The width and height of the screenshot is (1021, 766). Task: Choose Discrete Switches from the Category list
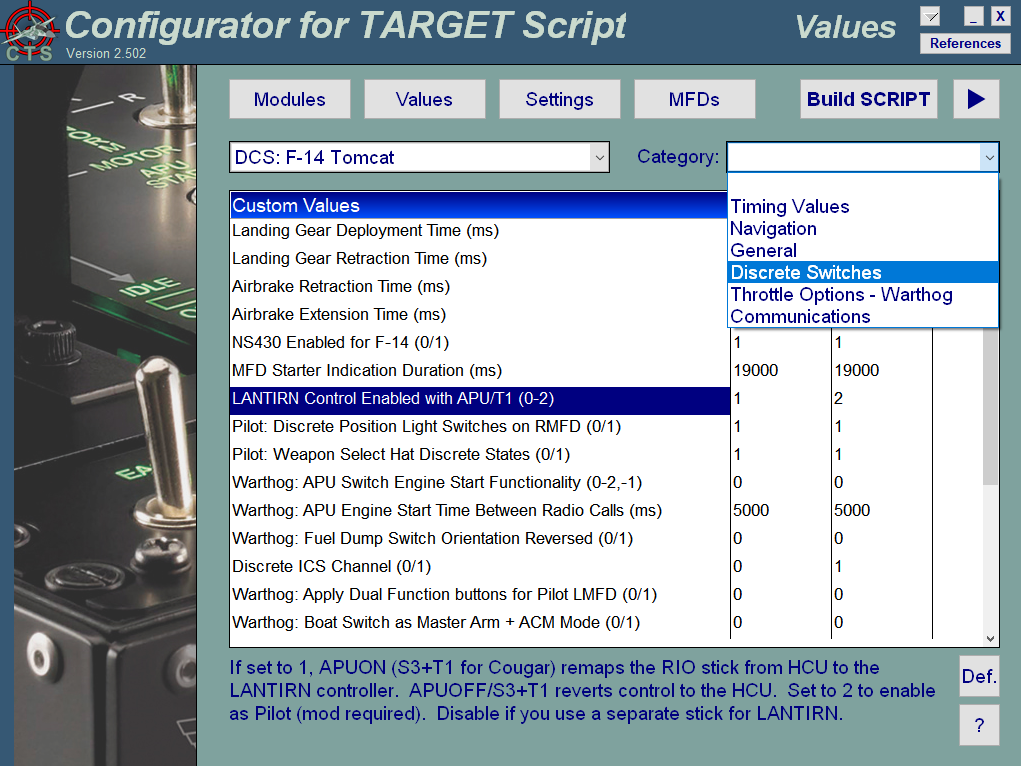(x=806, y=273)
